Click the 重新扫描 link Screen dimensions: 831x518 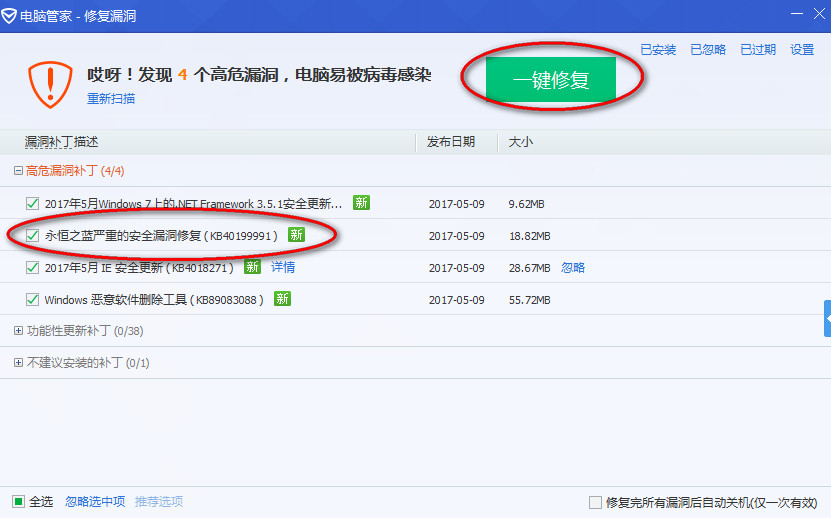(x=111, y=99)
